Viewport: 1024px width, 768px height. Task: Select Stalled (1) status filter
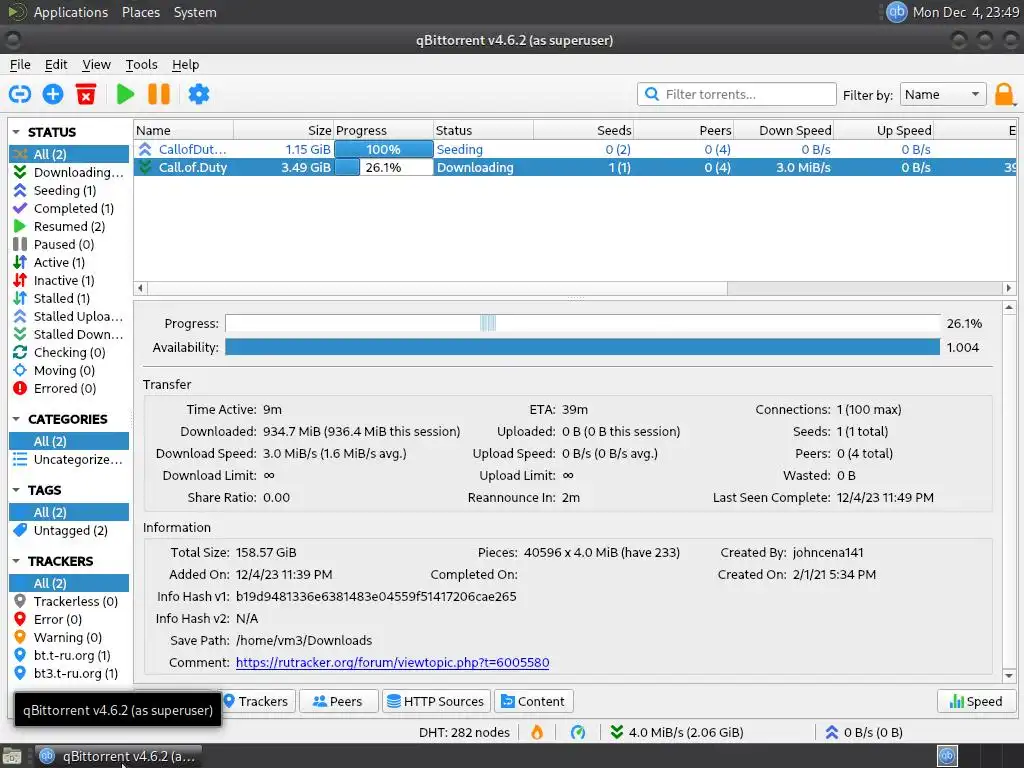(x=69, y=298)
